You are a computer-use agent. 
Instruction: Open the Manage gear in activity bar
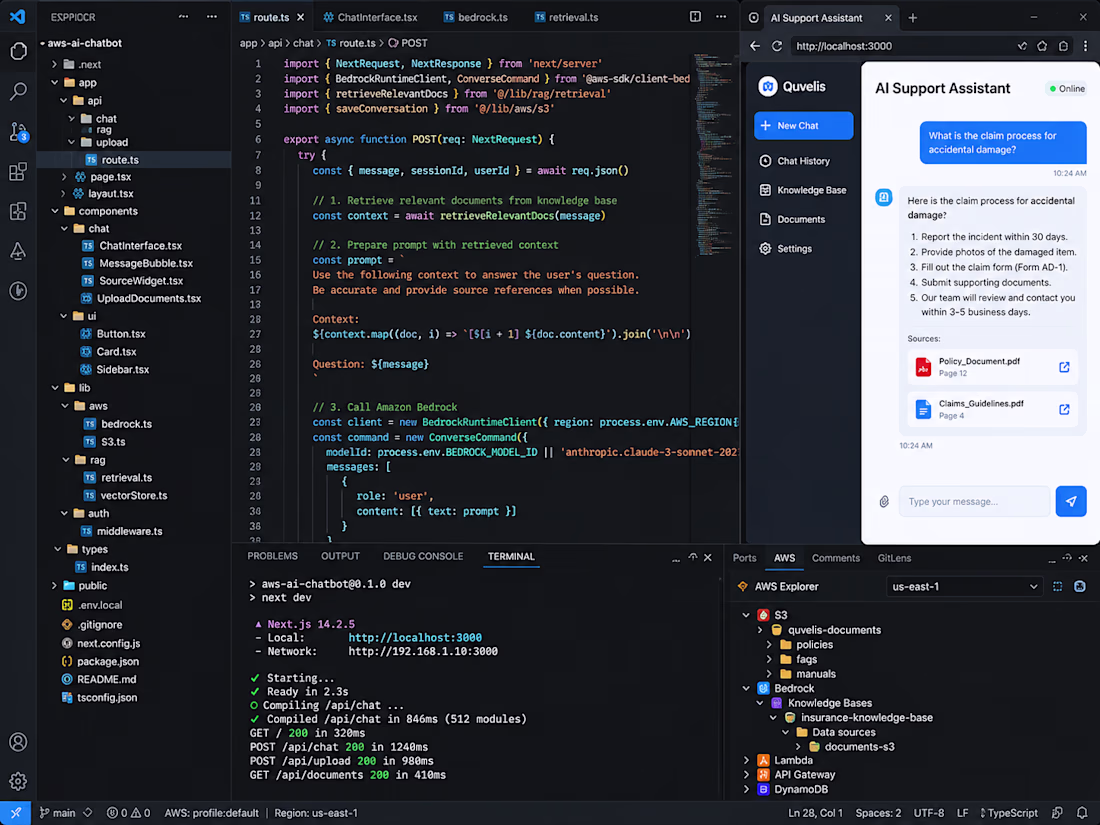click(18, 781)
